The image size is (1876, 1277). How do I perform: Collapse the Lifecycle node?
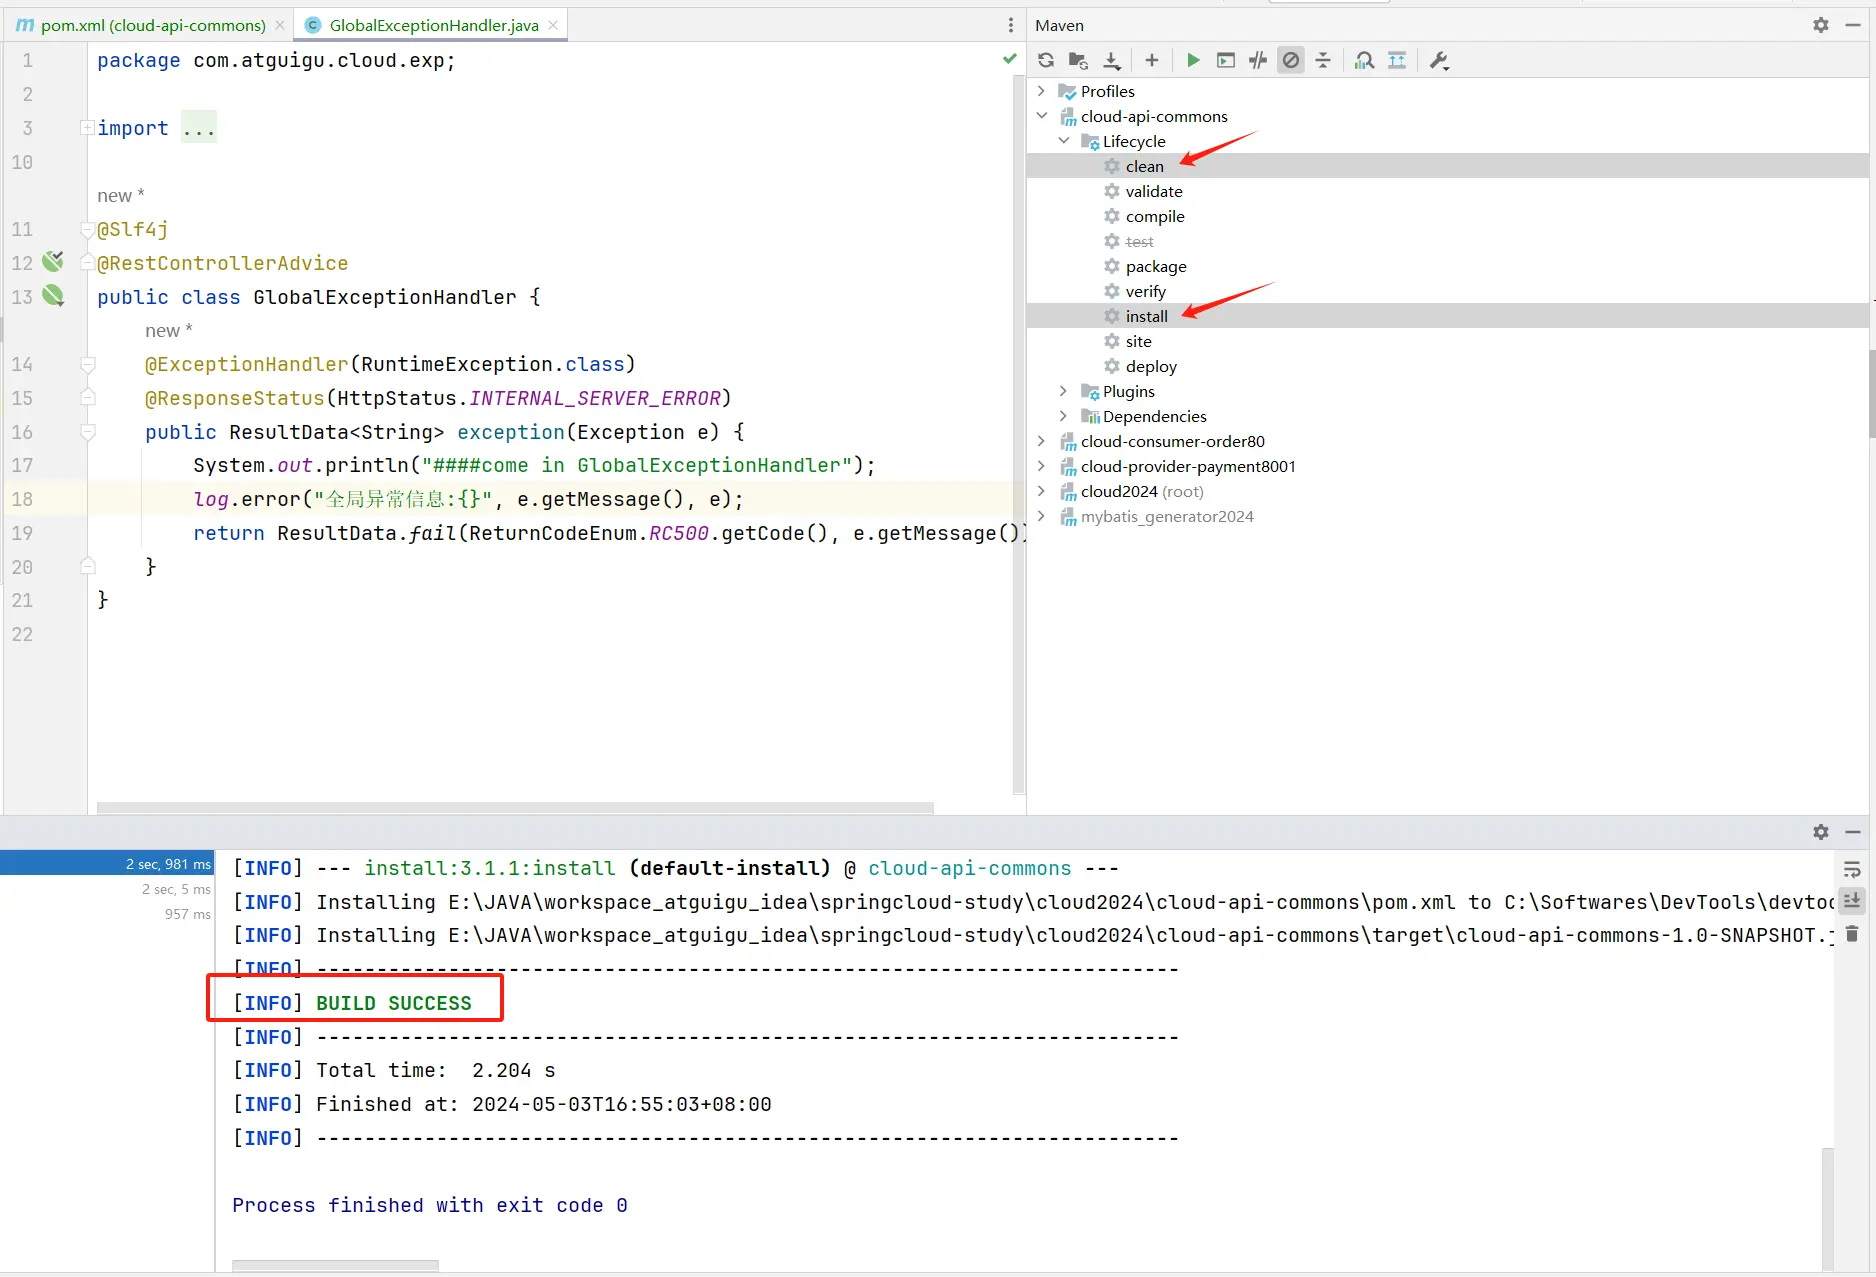coord(1063,141)
